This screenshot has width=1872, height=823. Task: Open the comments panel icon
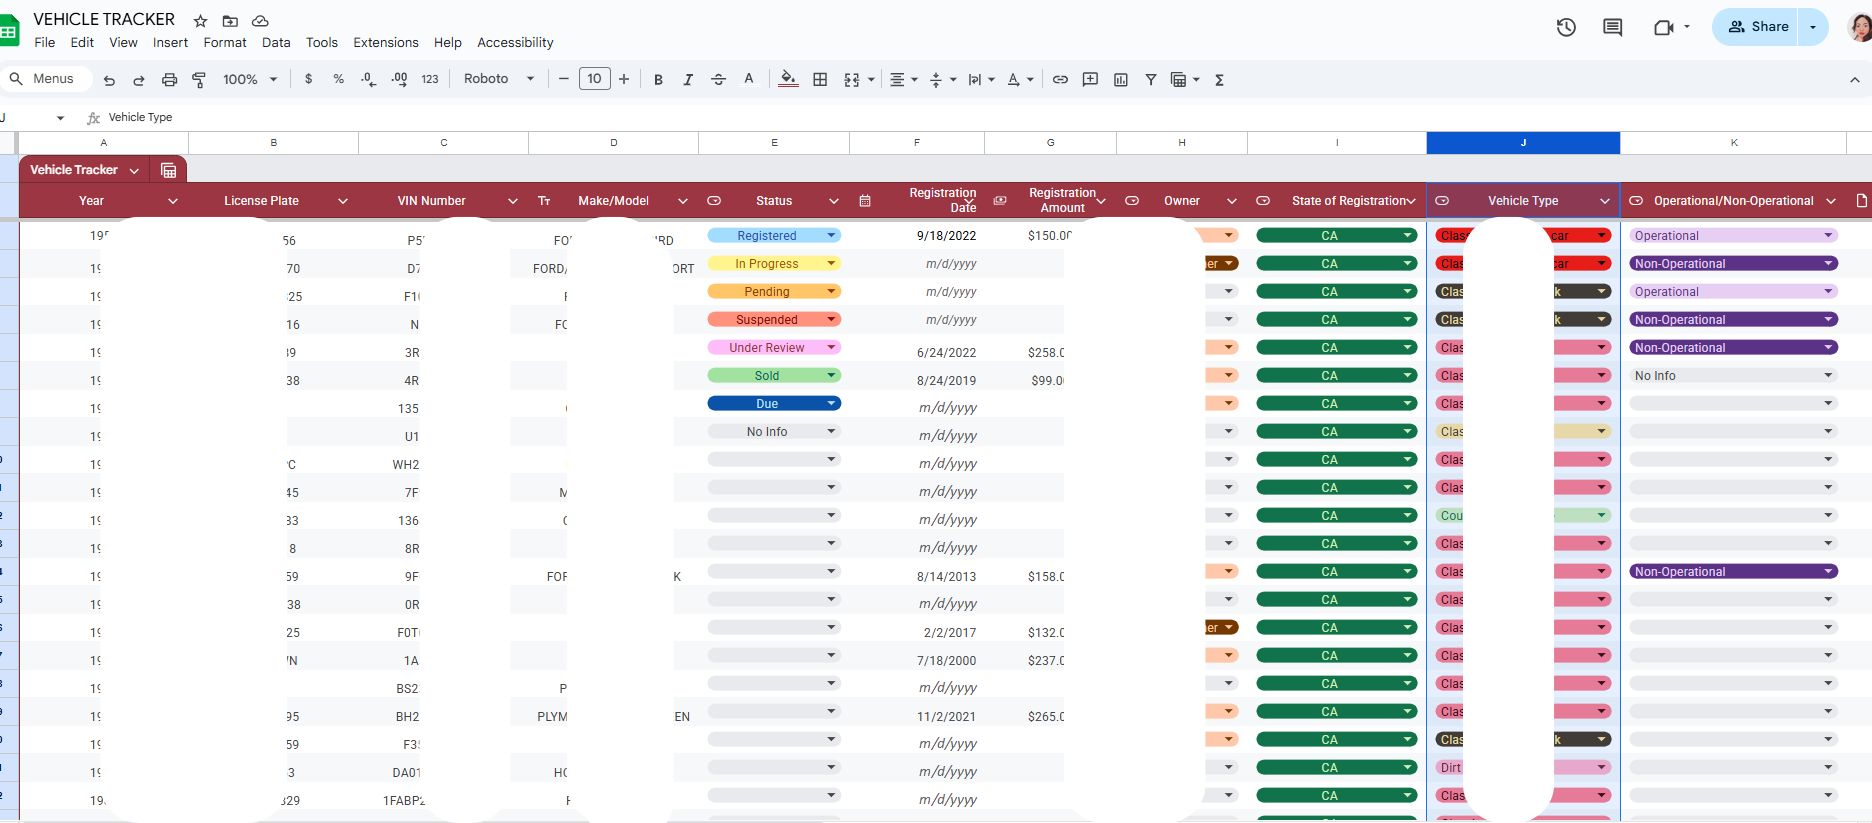click(1612, 27)
